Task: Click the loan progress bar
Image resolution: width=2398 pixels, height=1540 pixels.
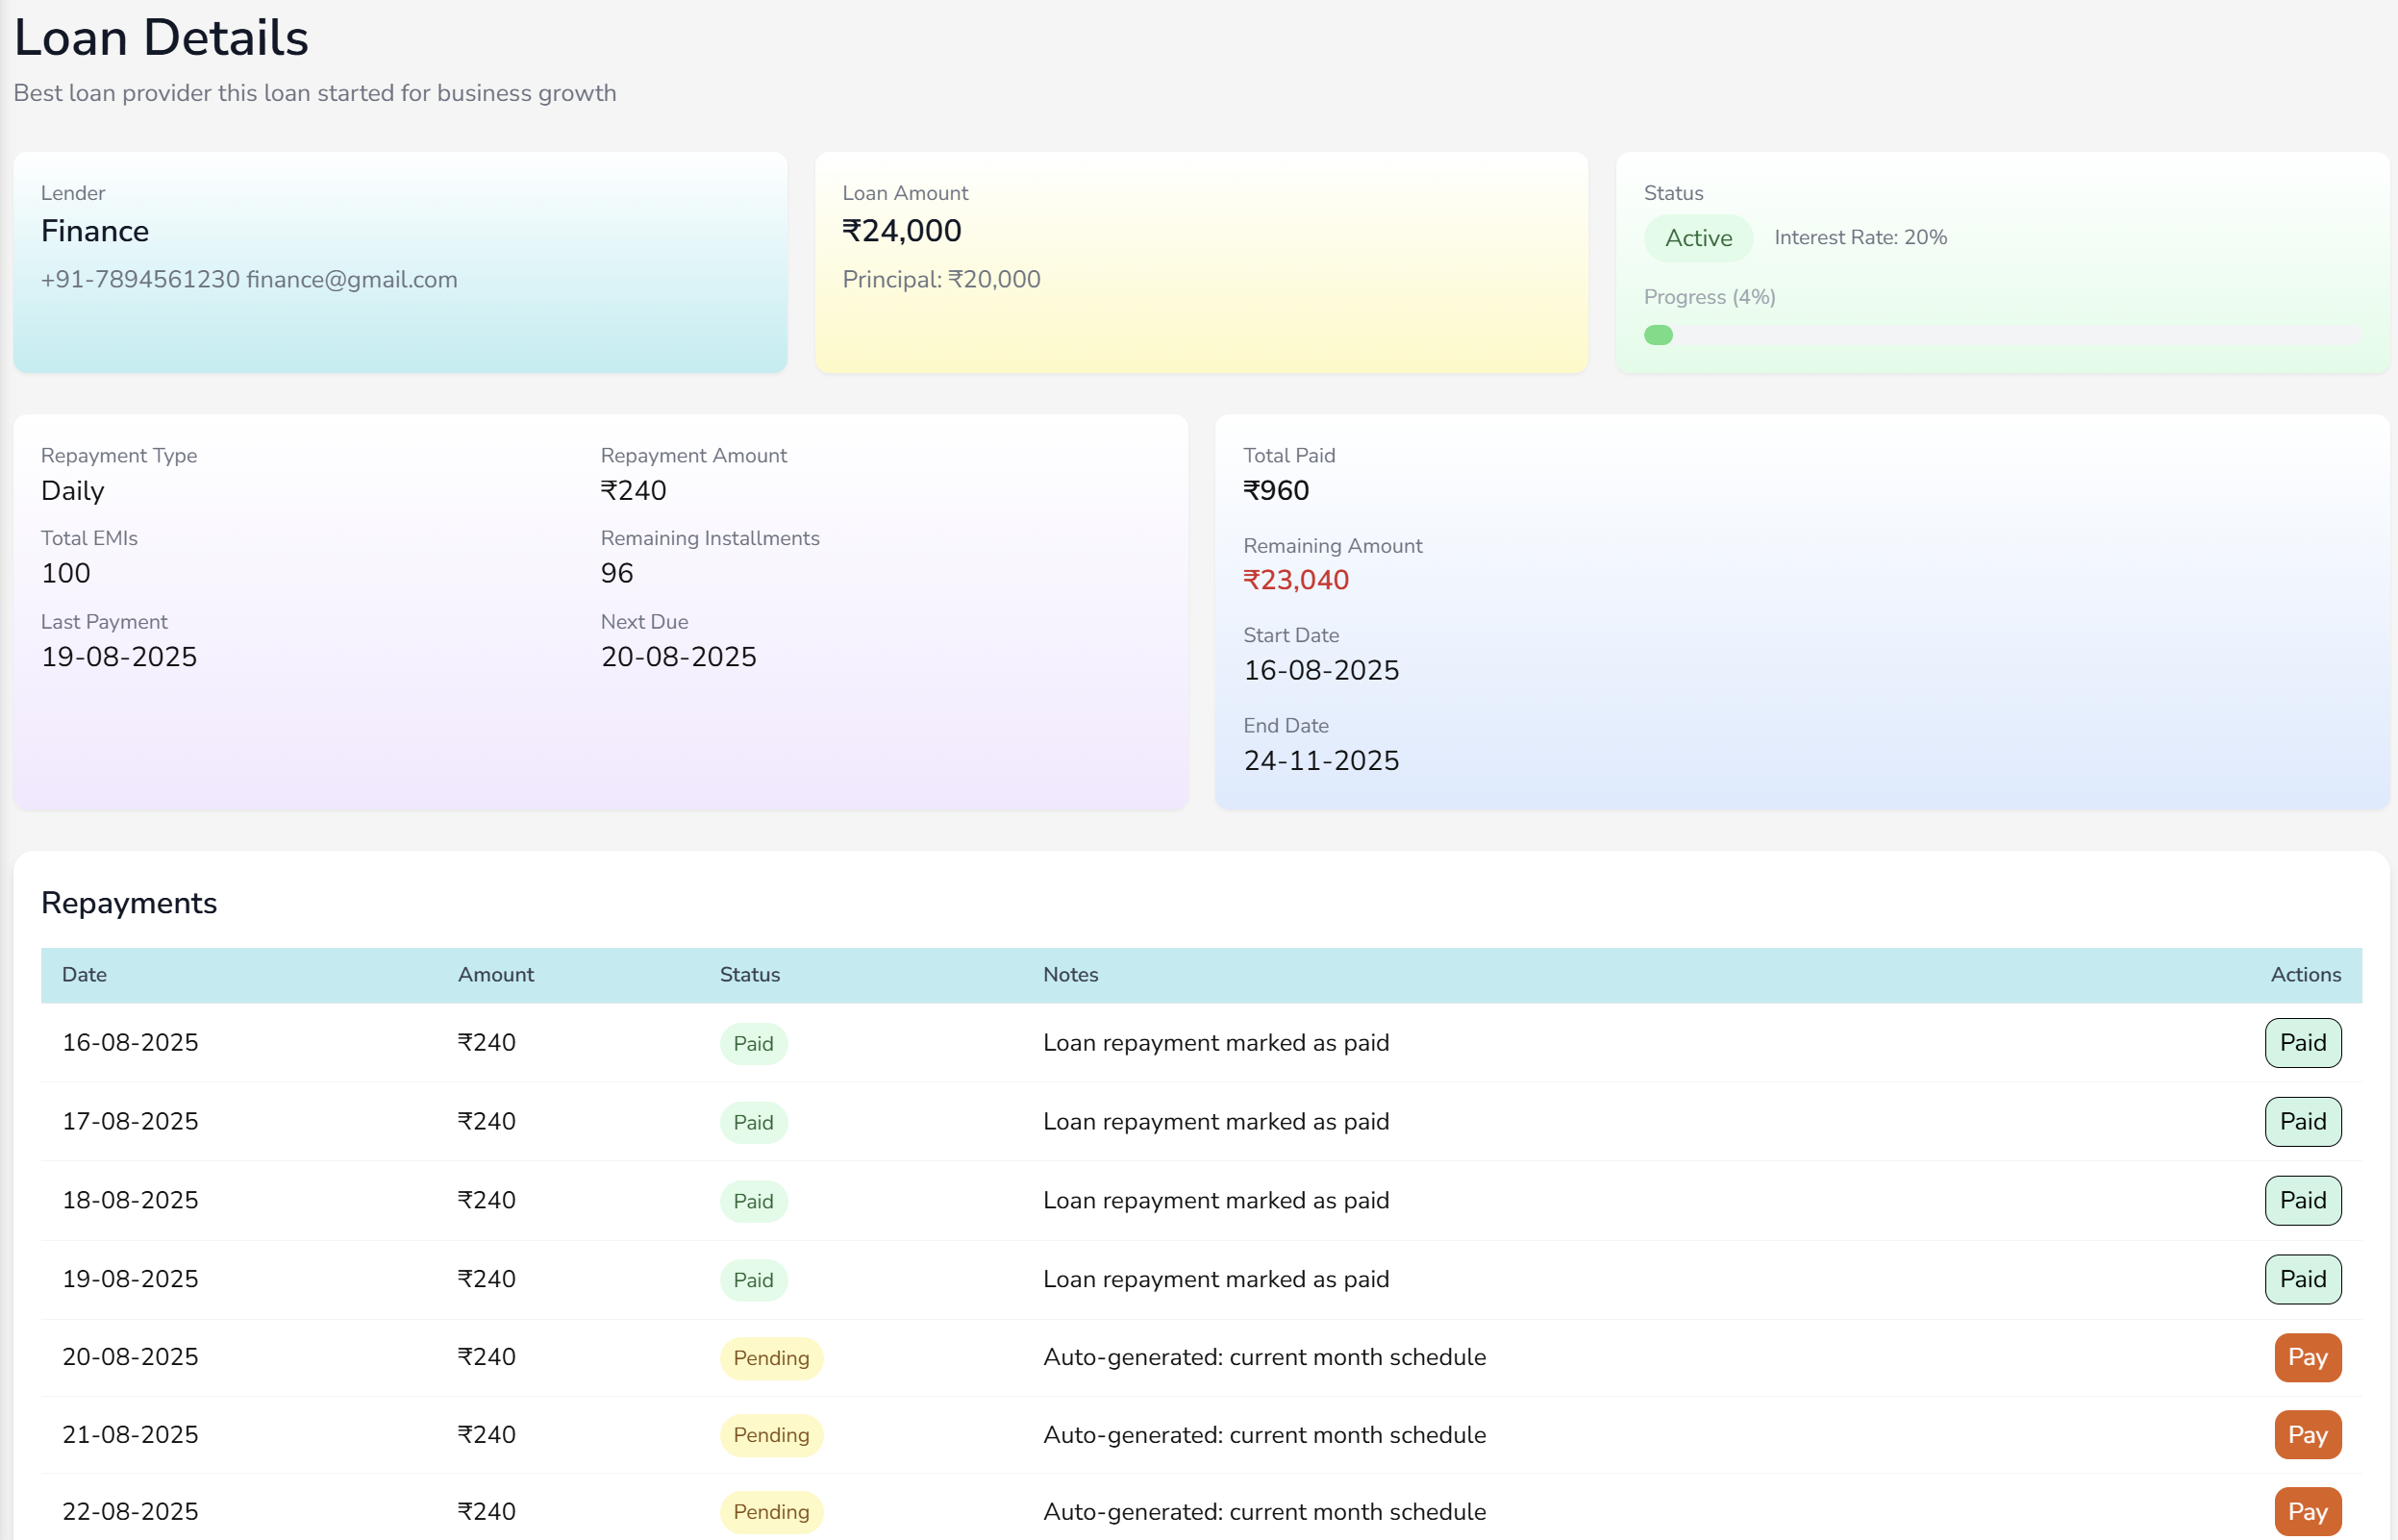Action: pyautogui.click(x=2002, y=335)
